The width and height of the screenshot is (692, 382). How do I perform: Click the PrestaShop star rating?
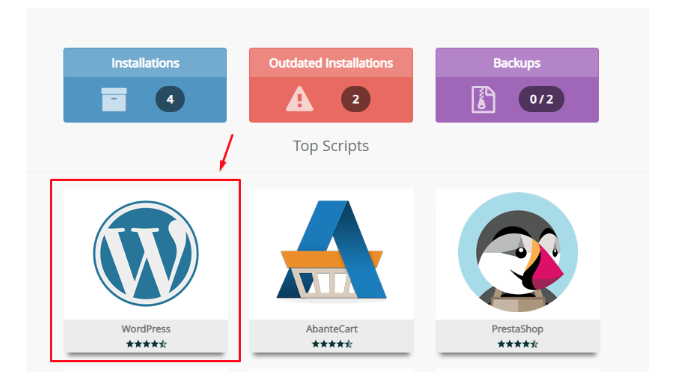(x=518, y=344)
